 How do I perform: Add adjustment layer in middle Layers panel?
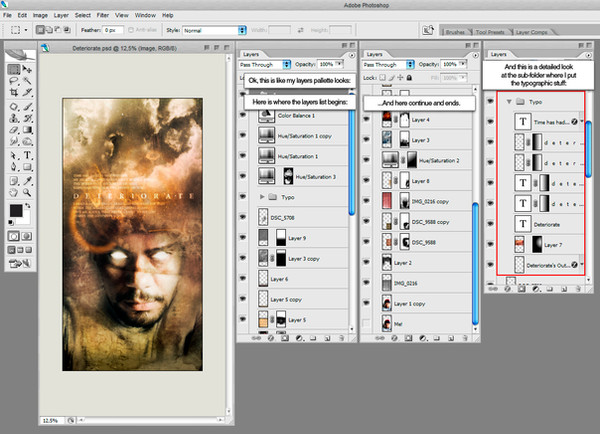click(x=422, y=338)
